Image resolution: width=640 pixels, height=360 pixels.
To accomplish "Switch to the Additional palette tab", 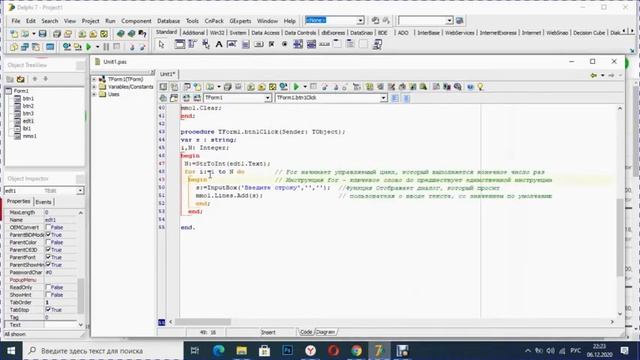I will (x=193, y=33).
